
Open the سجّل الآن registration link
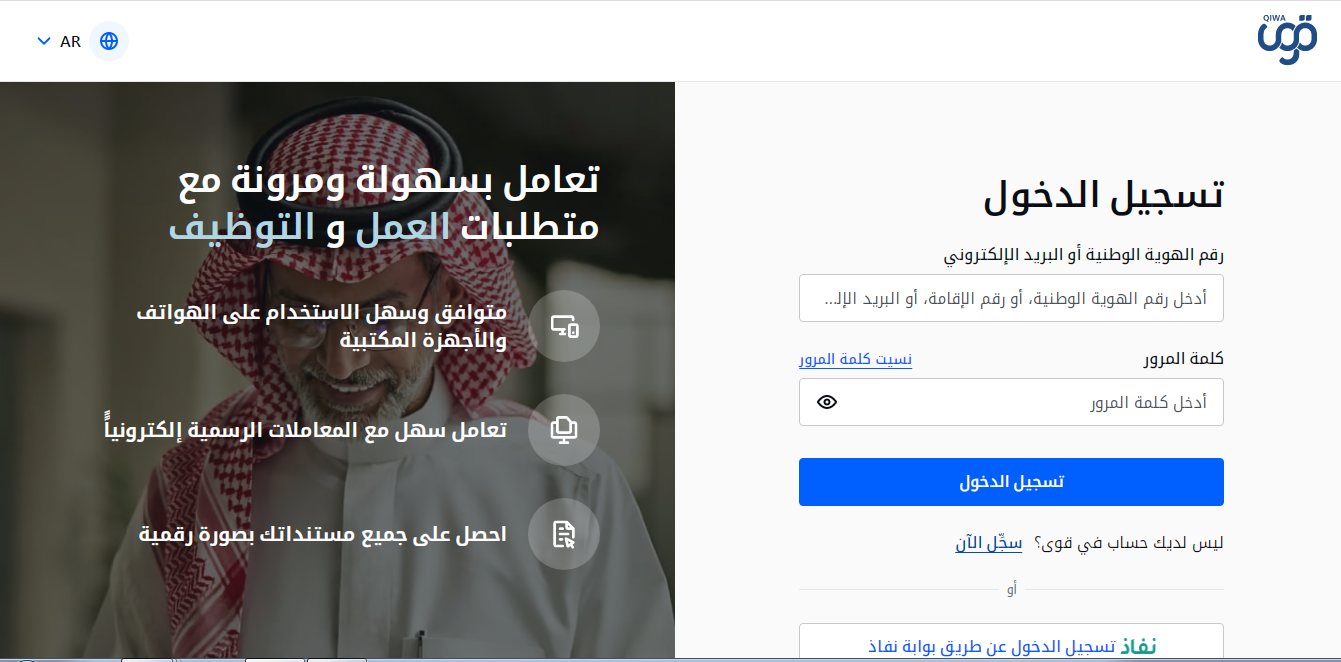(989, 544)
